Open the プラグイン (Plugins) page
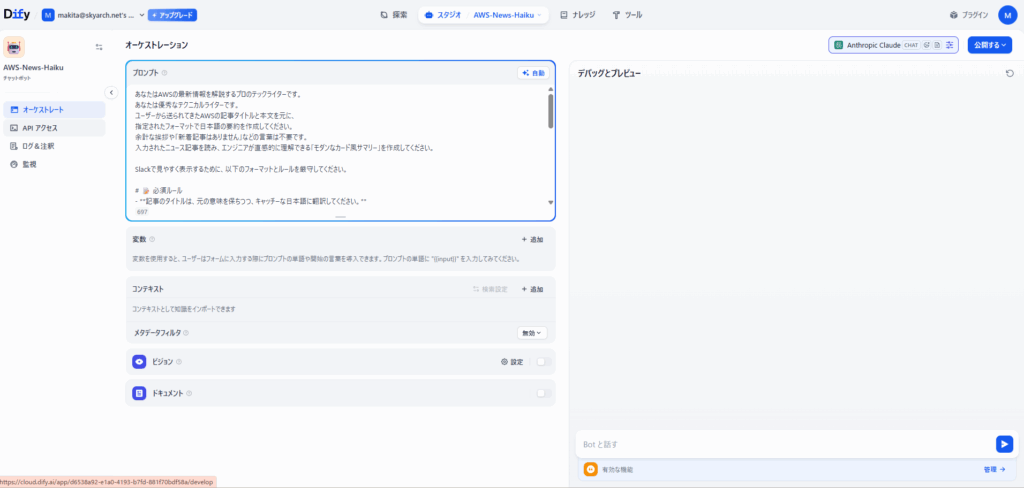The height and width of the screenshot is (488, 1024). 968,15
